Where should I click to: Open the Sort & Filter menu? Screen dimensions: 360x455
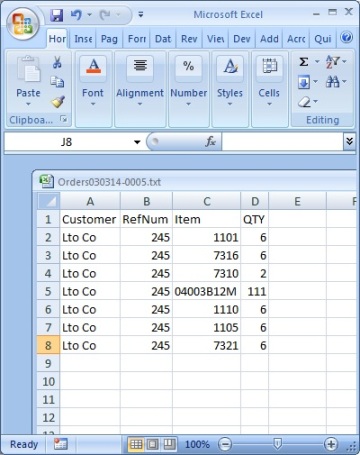click(336, 62)
